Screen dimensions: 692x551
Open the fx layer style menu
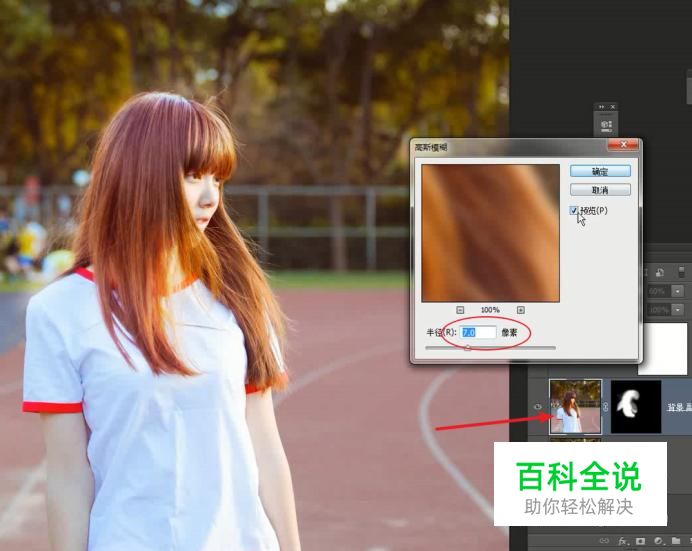[623, 541]
